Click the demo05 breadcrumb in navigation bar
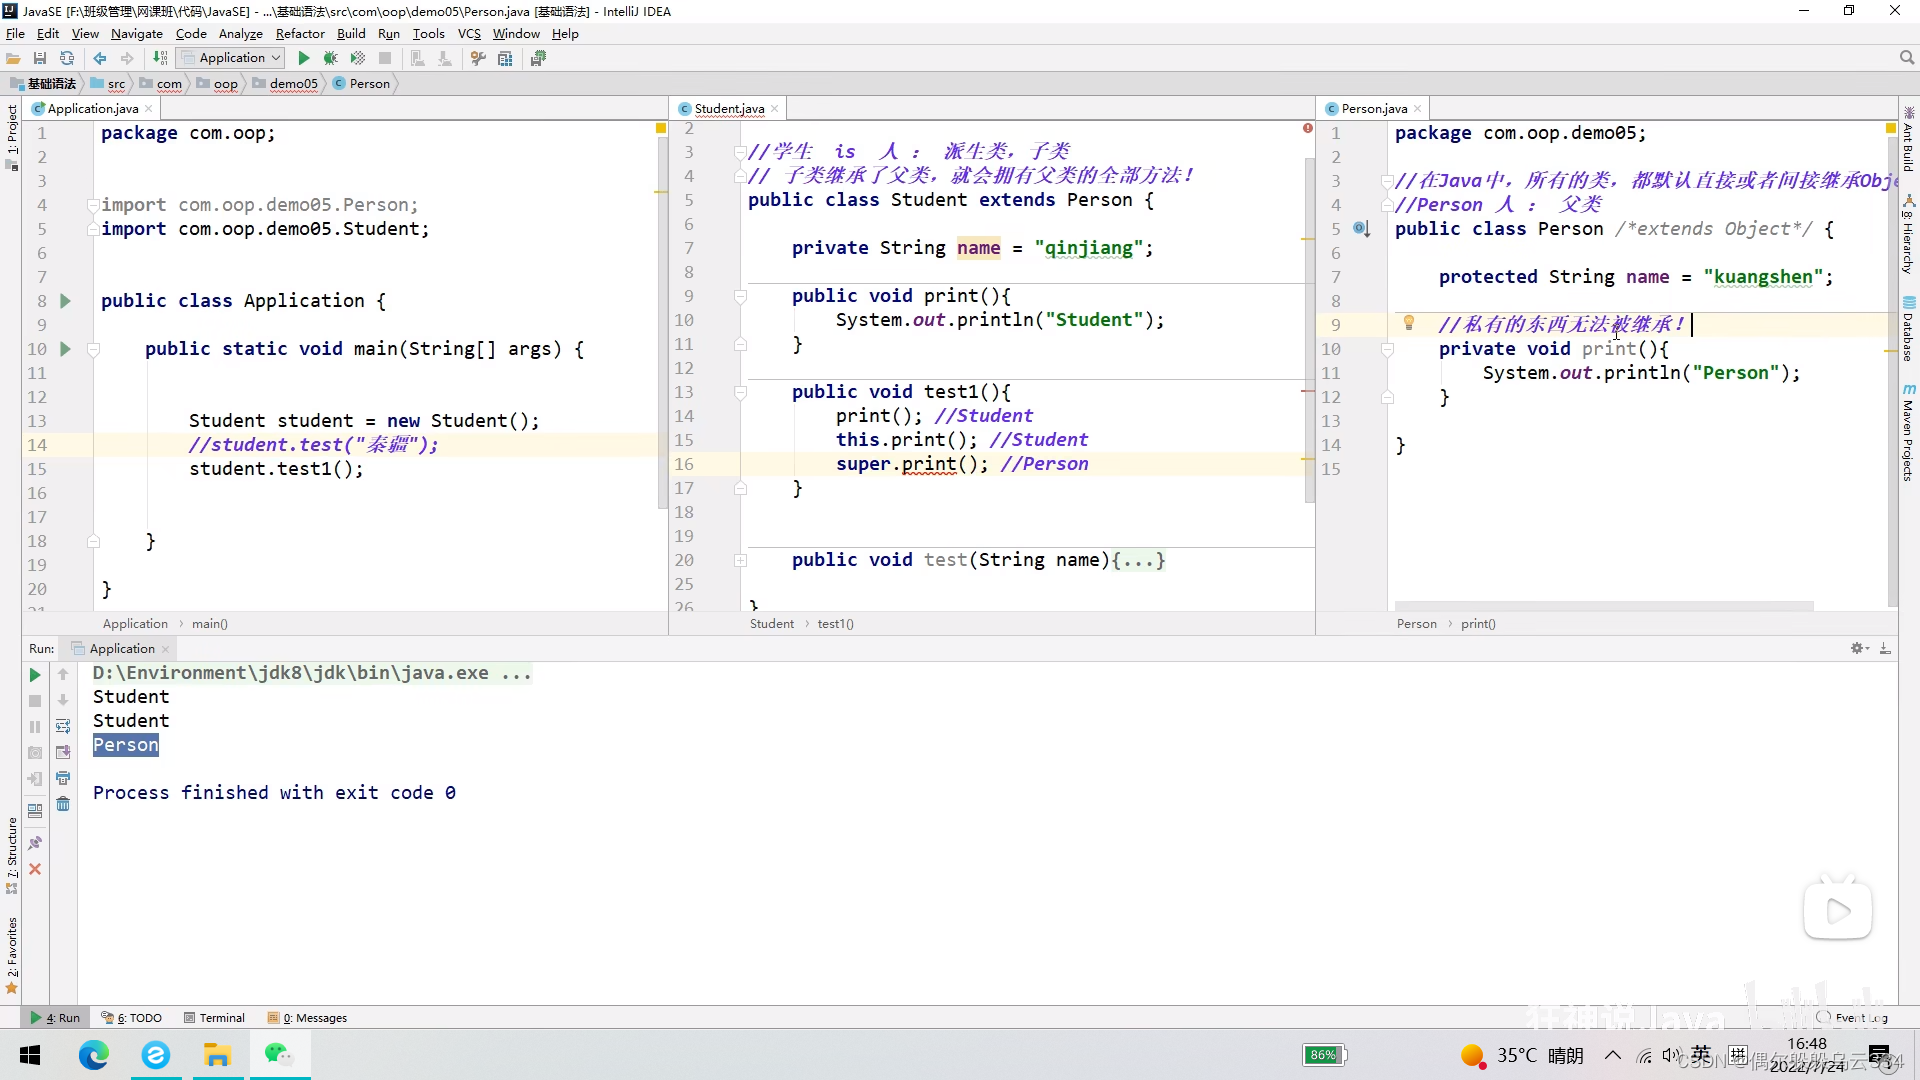 click(293, 83)
